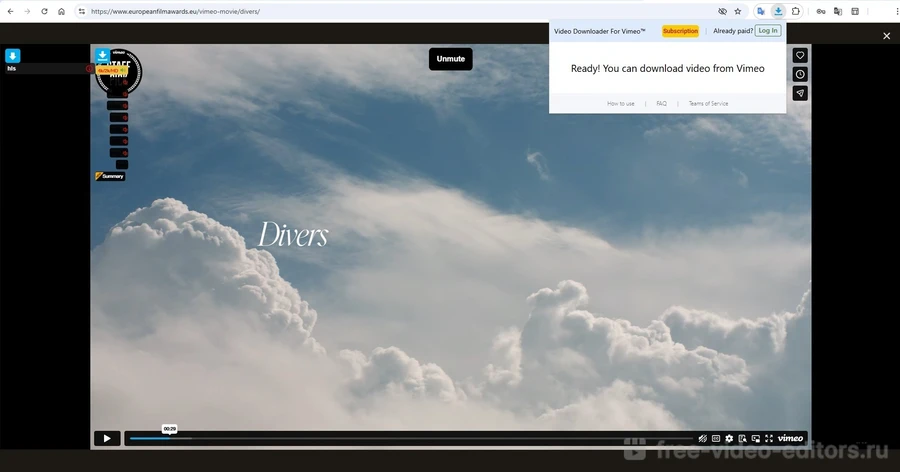
Task: Log In to the Vimeo downloader
Action: point(767,31)
